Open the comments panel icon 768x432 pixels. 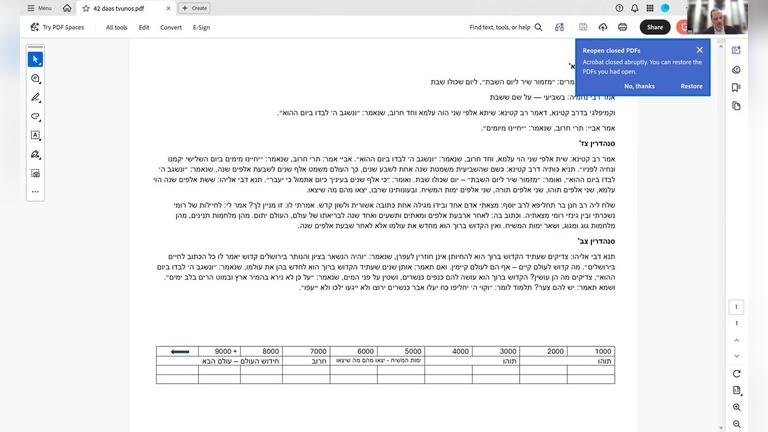click(x=736, y=70)
